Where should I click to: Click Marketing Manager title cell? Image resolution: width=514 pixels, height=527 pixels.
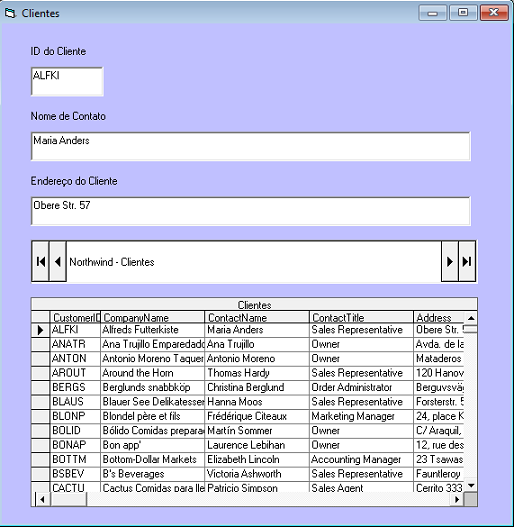361,416
